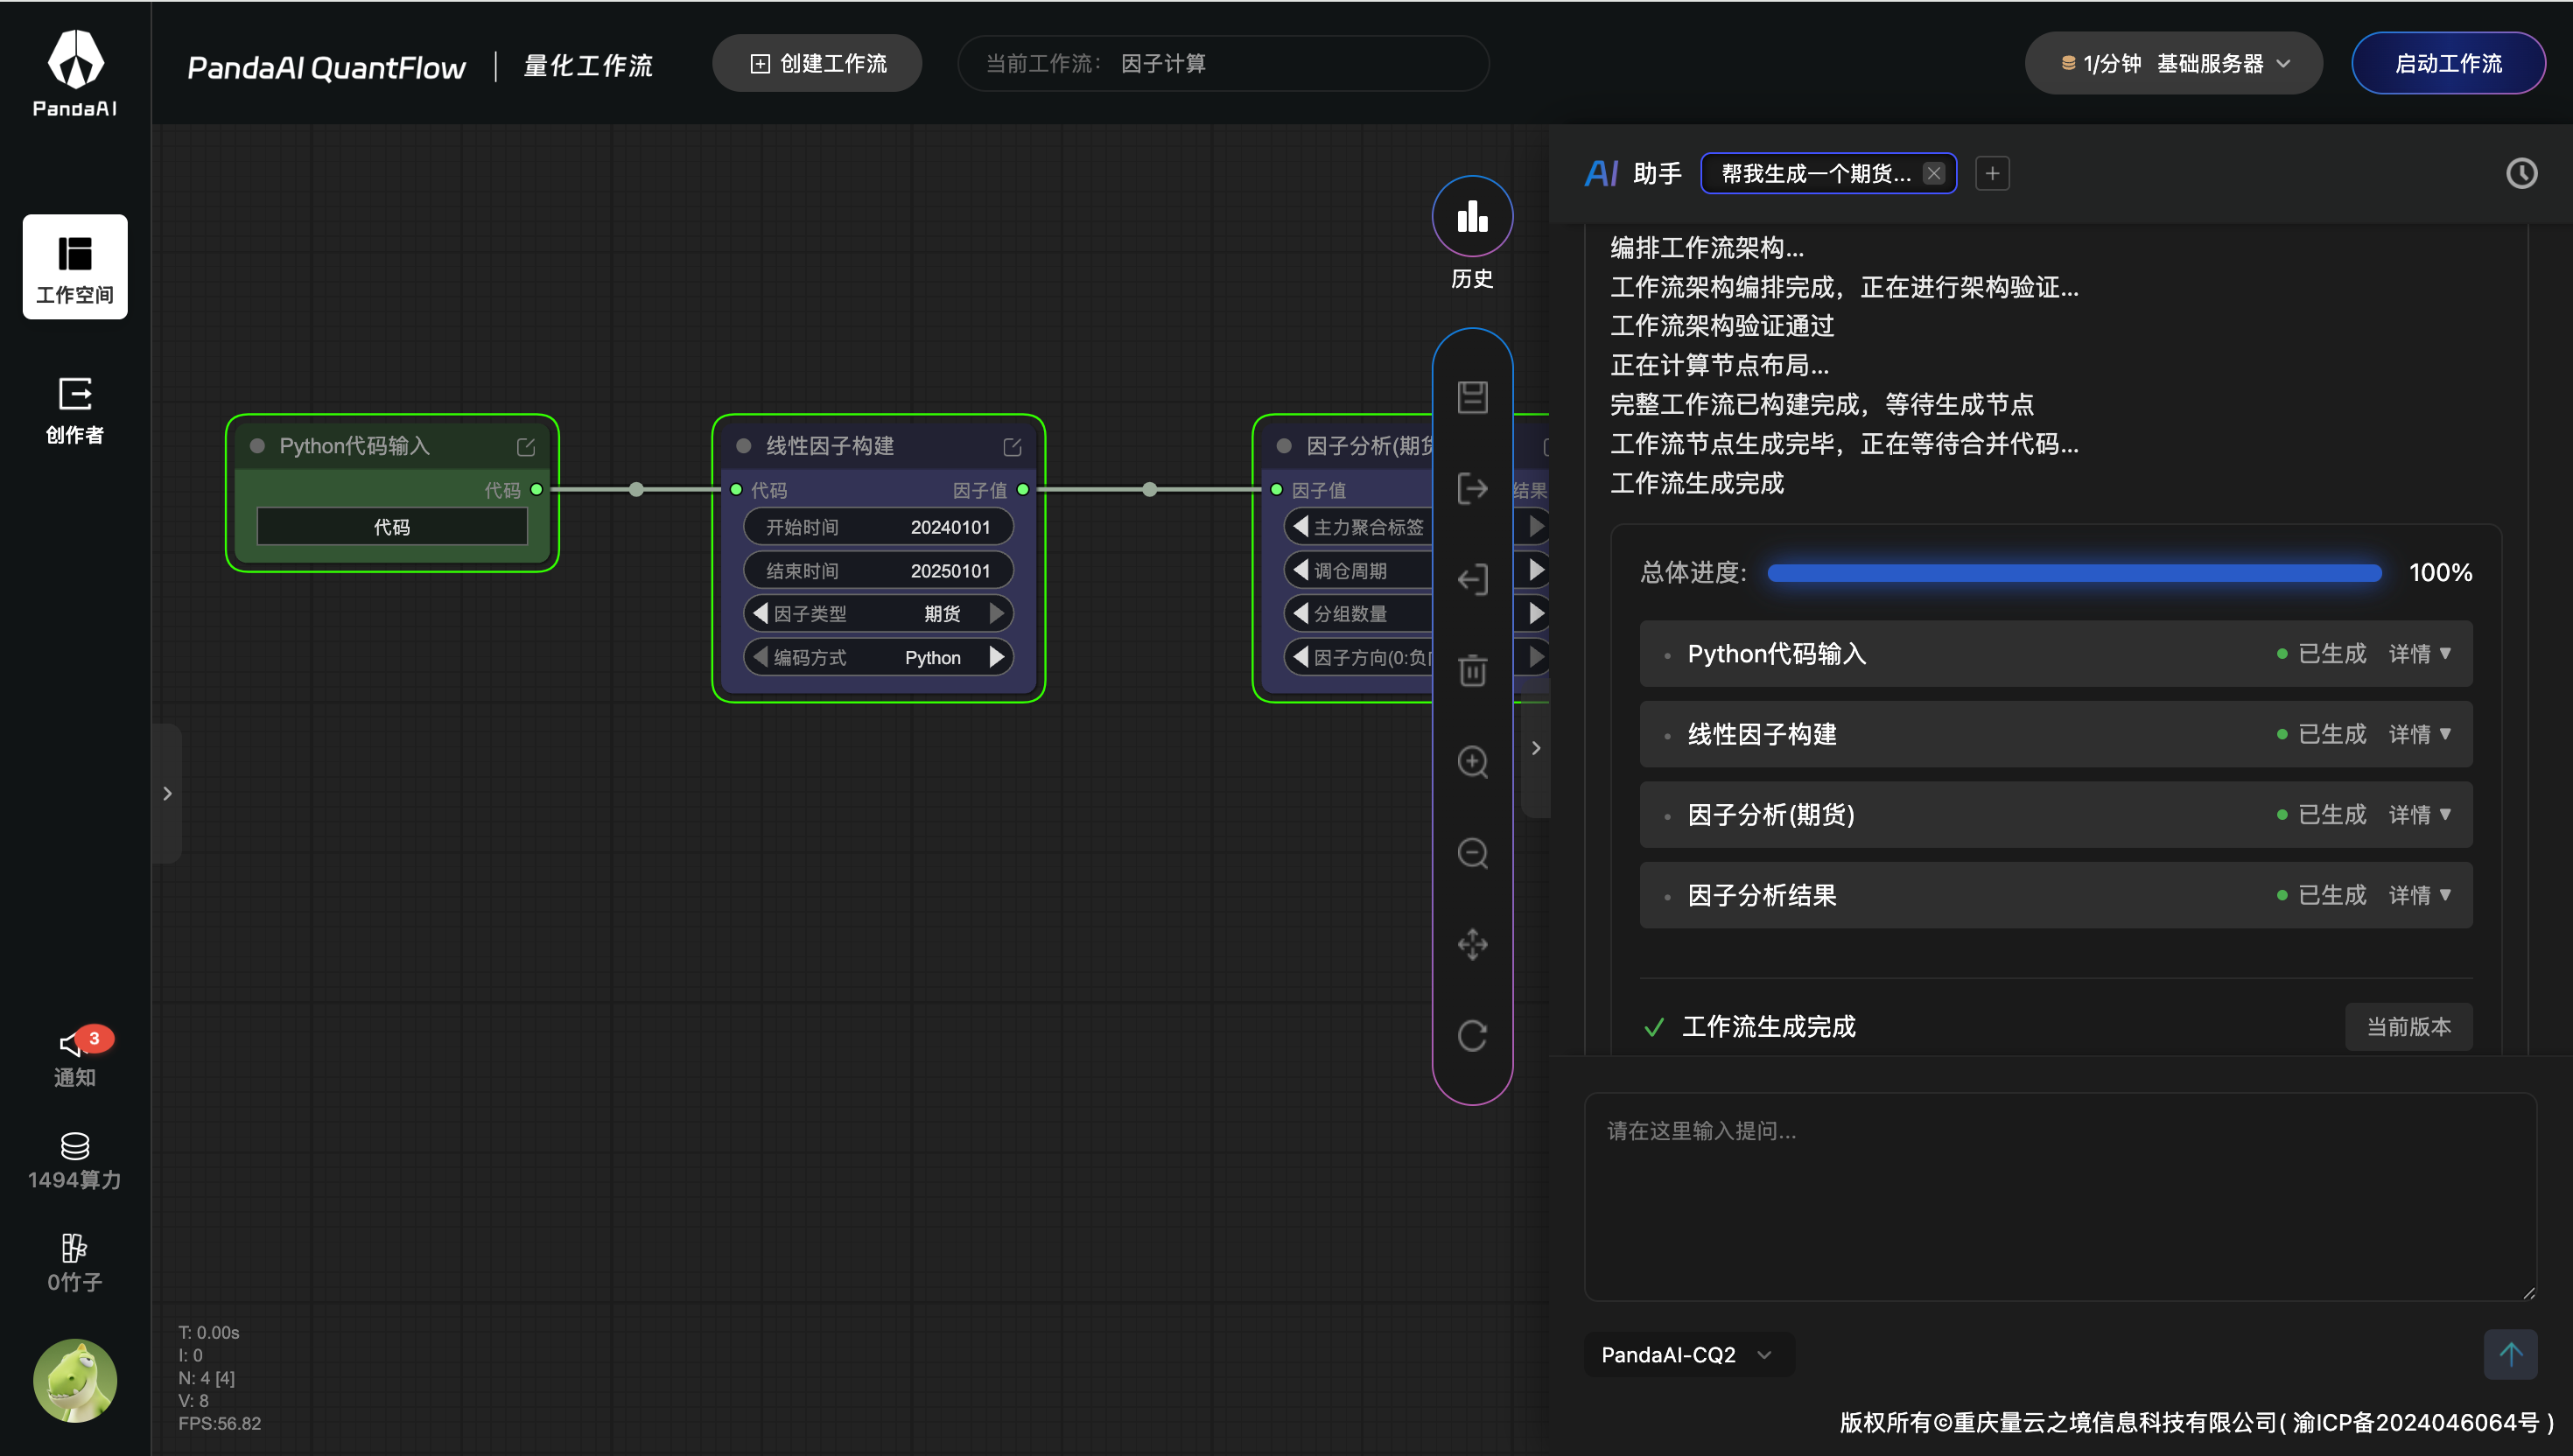Toggle the 线性因子构建 node collapse dot

tap(743, 446)
